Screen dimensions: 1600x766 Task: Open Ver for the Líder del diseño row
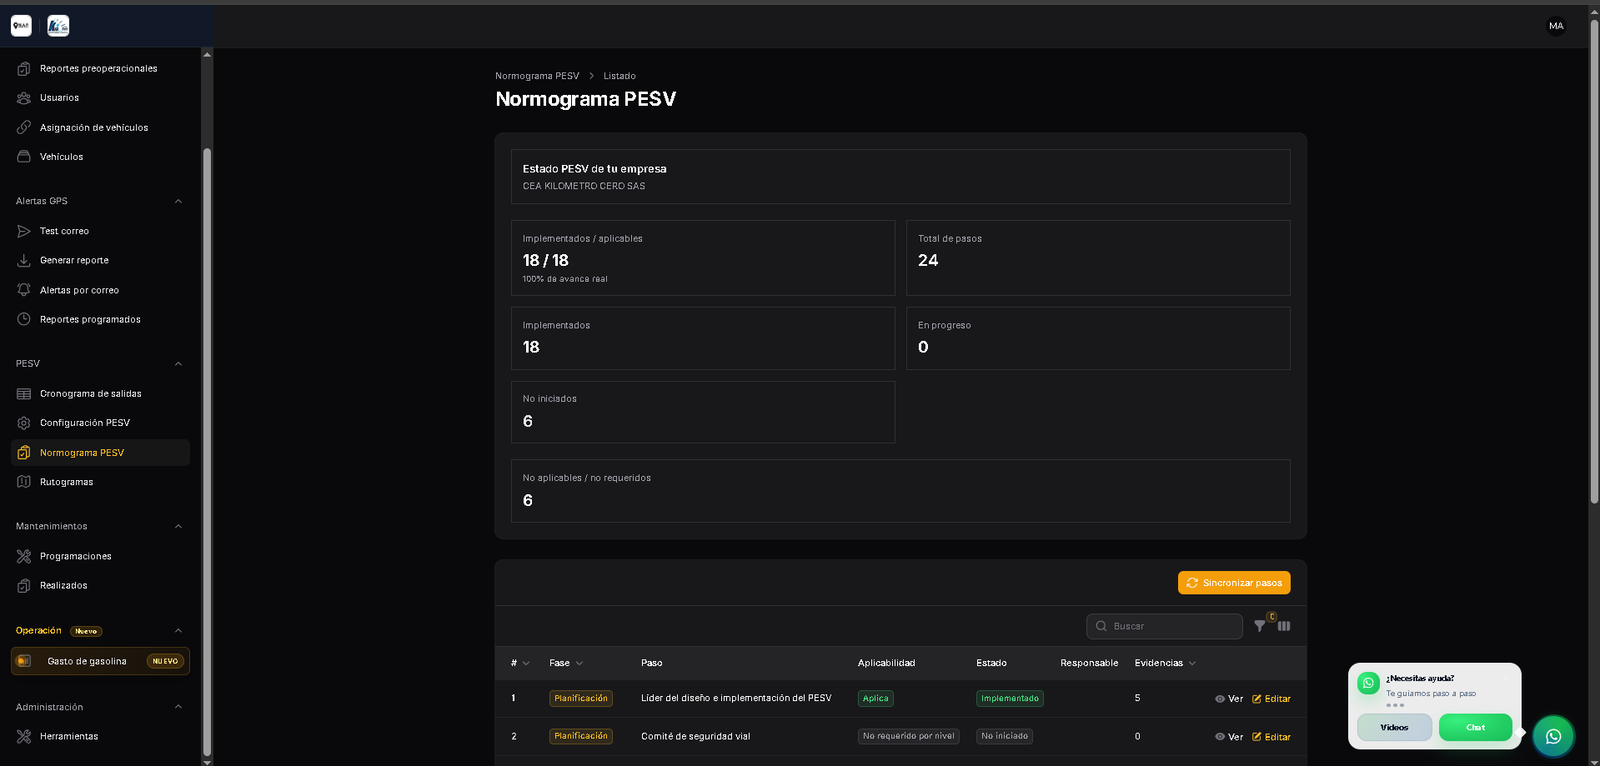click(1229, 699)
